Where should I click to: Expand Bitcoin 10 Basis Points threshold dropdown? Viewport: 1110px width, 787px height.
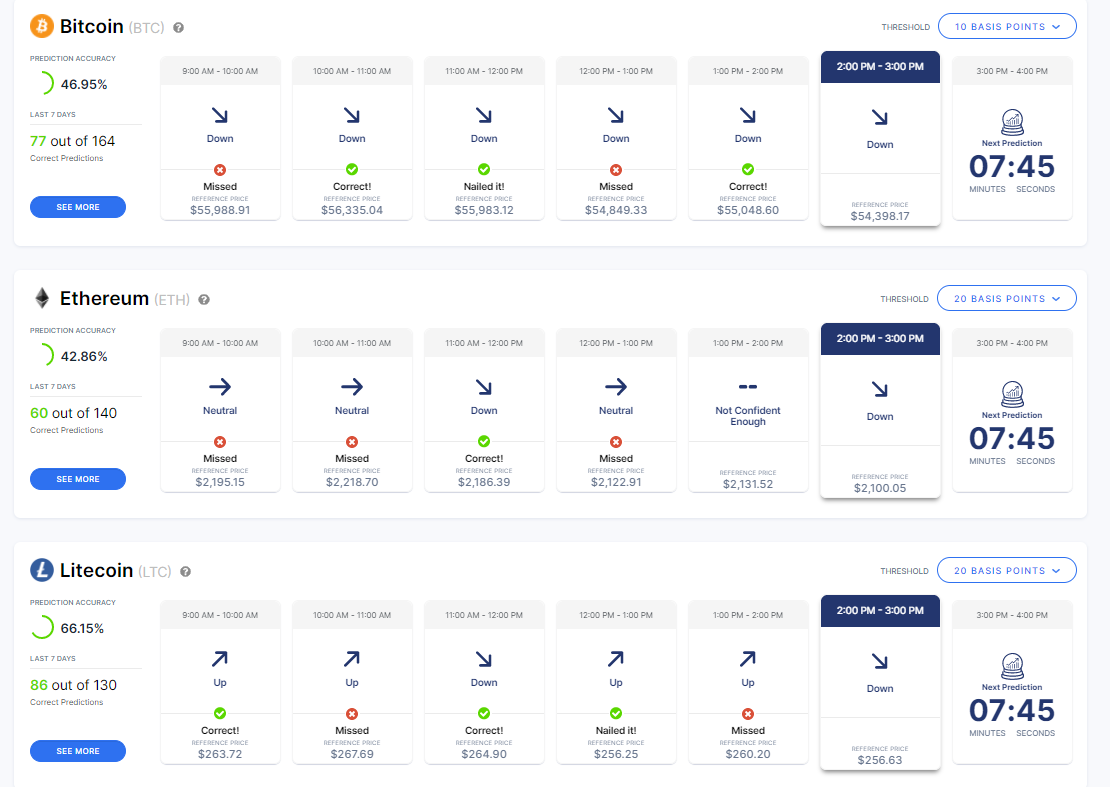tap(1007, 26)
